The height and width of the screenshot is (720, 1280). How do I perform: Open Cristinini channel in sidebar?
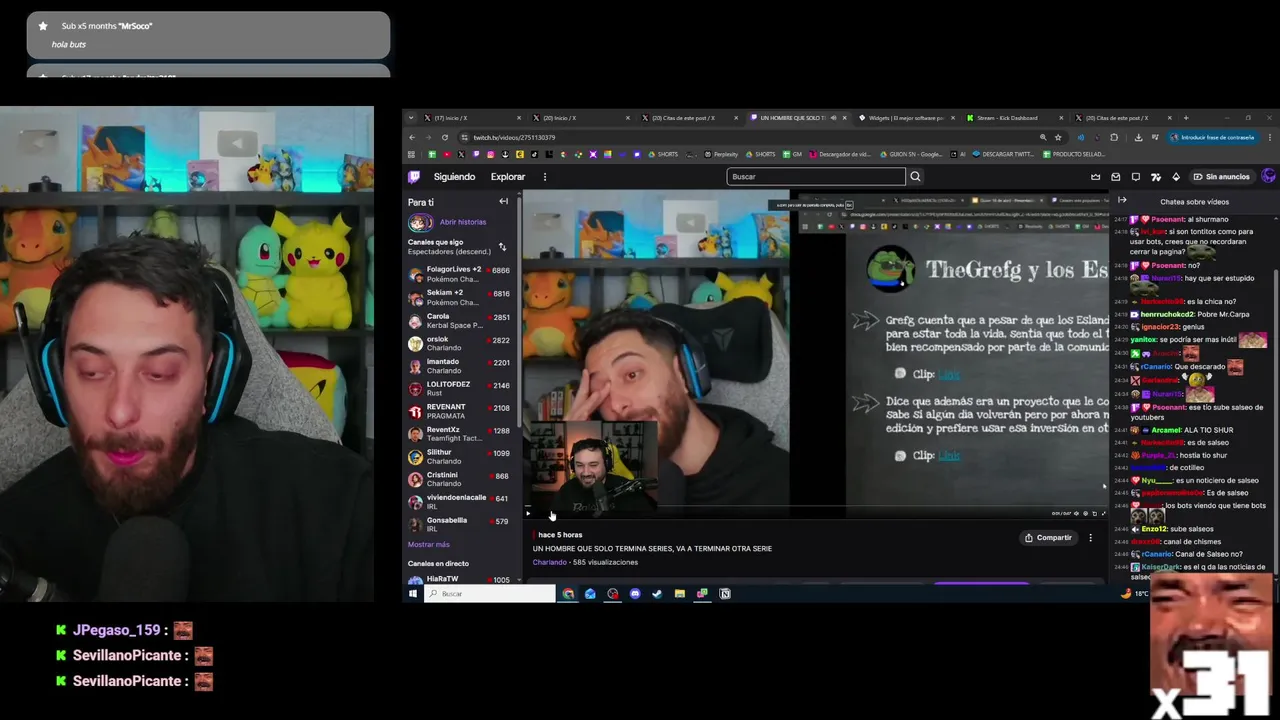click(460, 479)
